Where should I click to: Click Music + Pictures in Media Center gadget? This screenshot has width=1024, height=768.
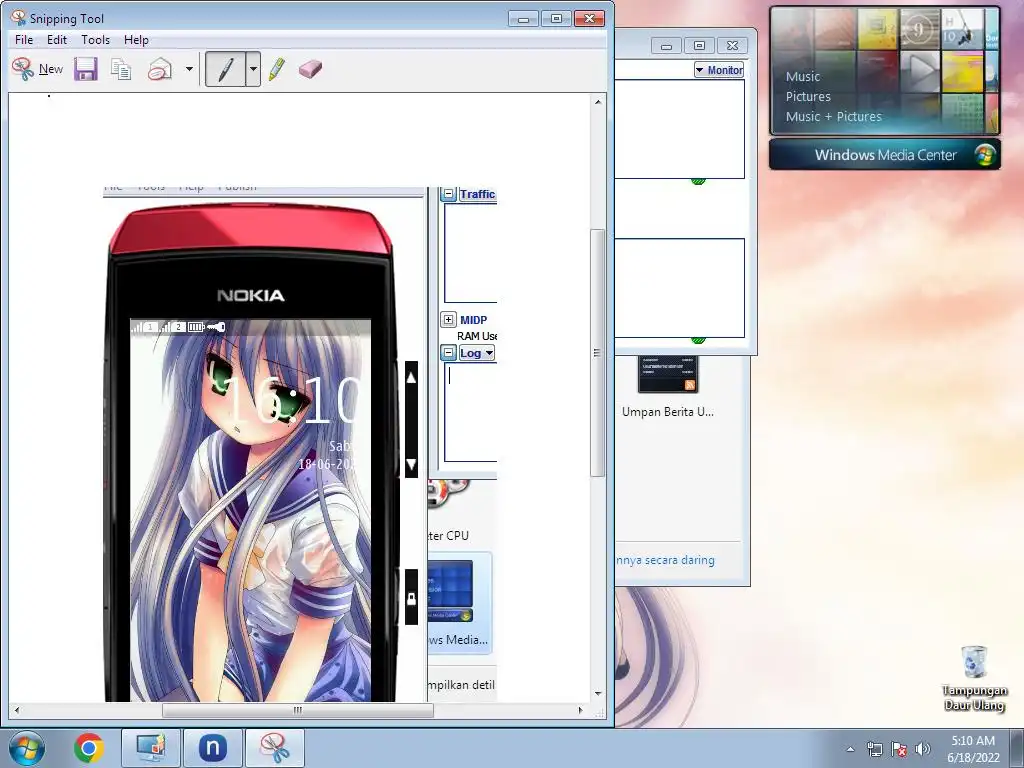(x=833, y=117)
